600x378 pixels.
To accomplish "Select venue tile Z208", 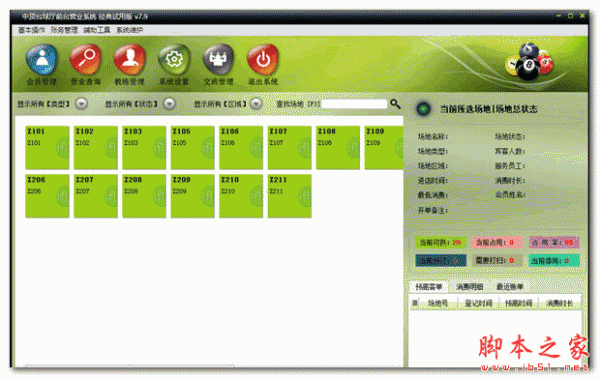I will [144, 196].
